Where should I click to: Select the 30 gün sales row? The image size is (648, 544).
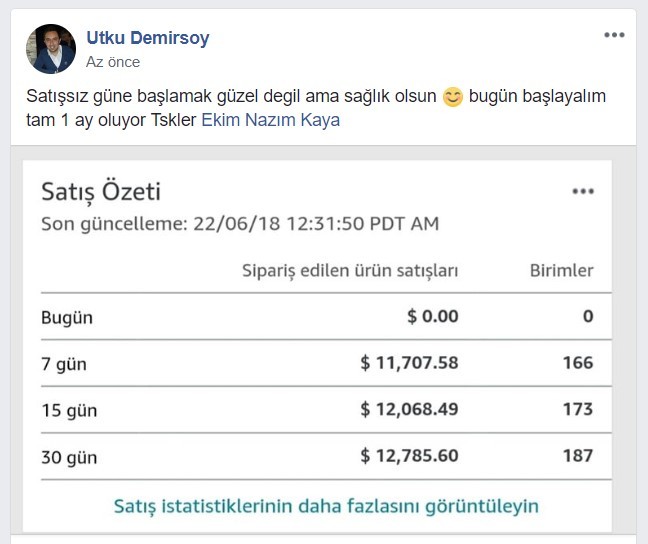(326, 456)
